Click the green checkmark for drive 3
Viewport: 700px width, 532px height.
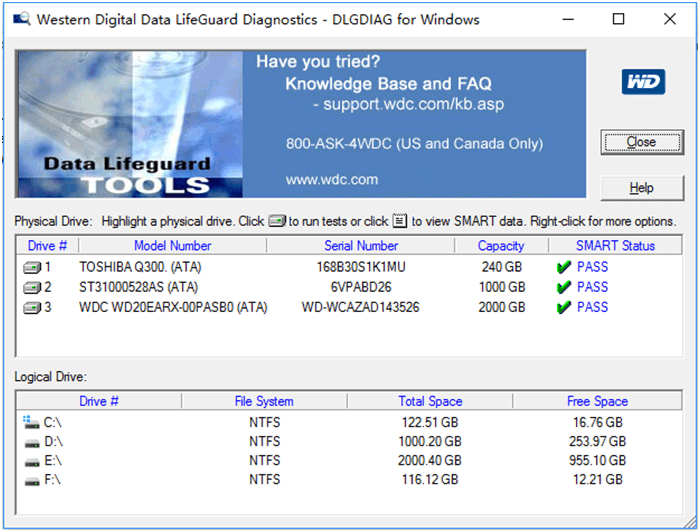coord(565,307)
